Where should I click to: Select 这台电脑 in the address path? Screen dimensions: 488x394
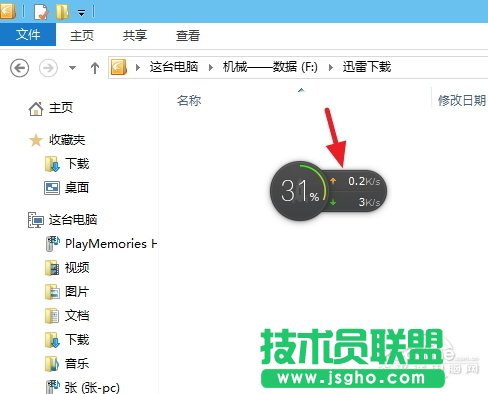coord(174,67)
